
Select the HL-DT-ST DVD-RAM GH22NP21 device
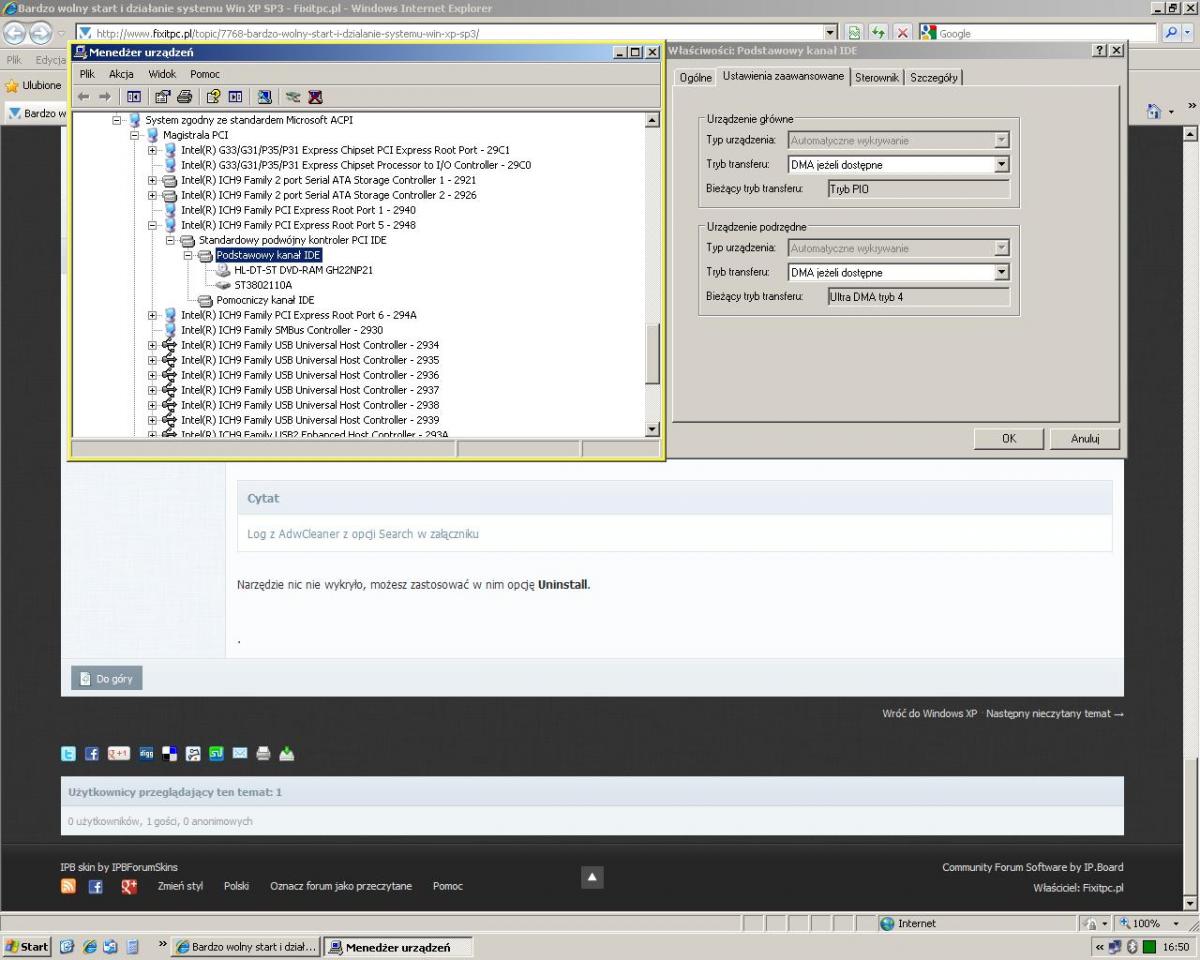(x=304, y=270)
